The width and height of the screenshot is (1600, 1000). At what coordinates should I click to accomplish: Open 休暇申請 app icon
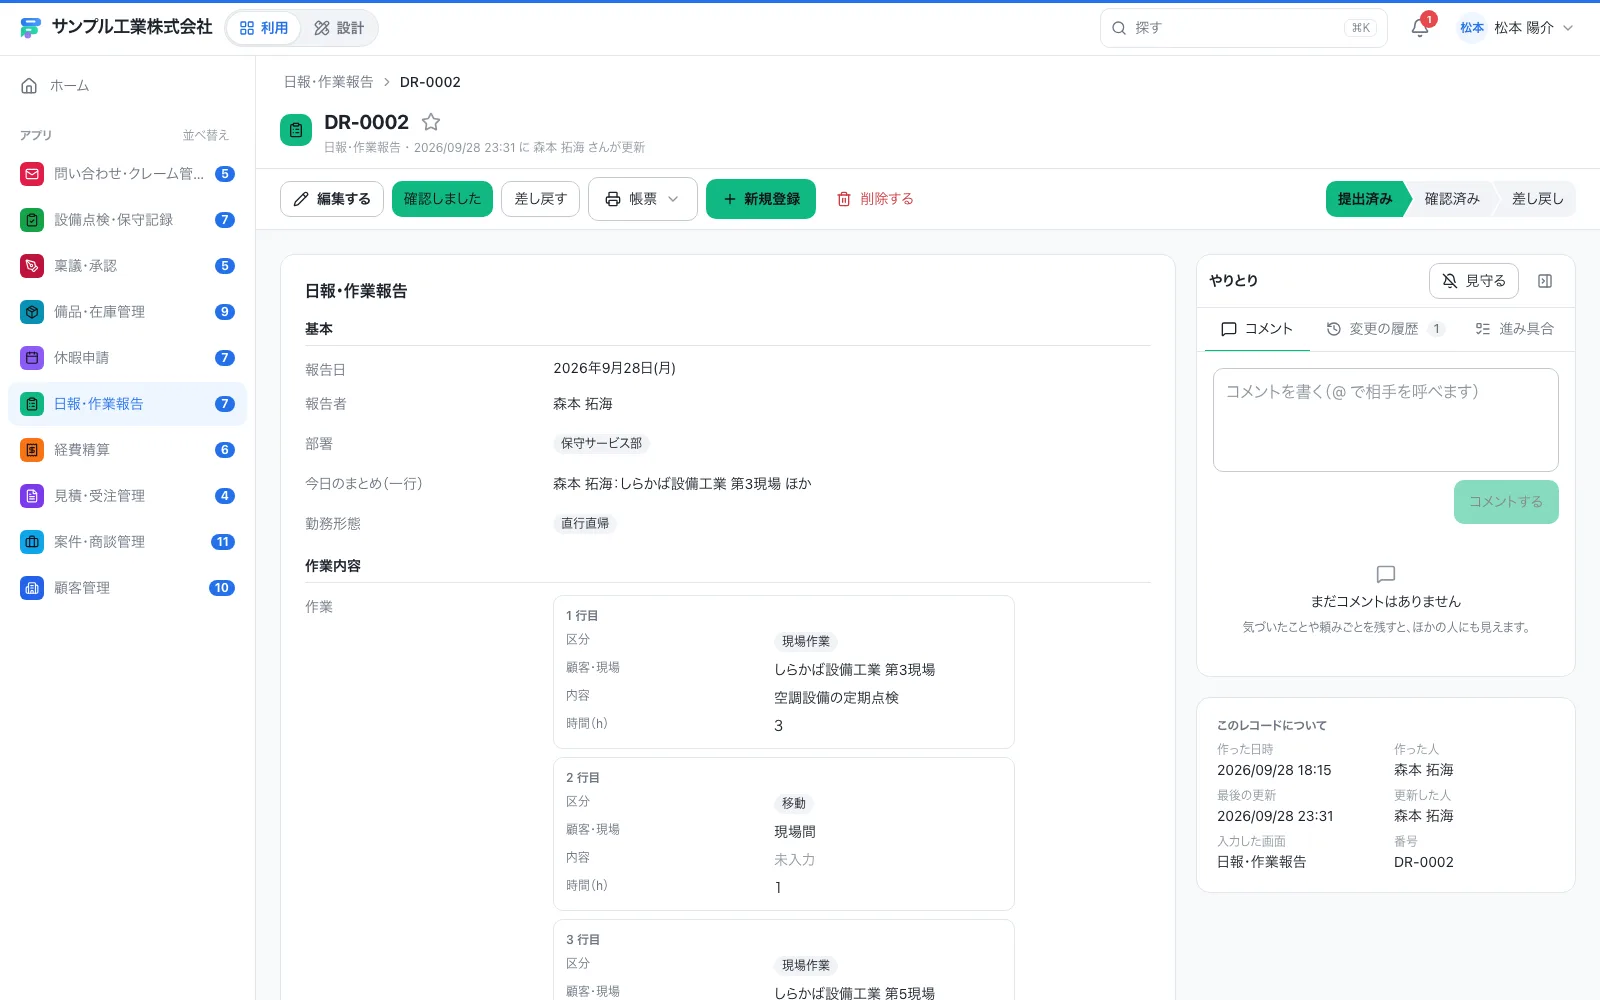tap(32, 358)
